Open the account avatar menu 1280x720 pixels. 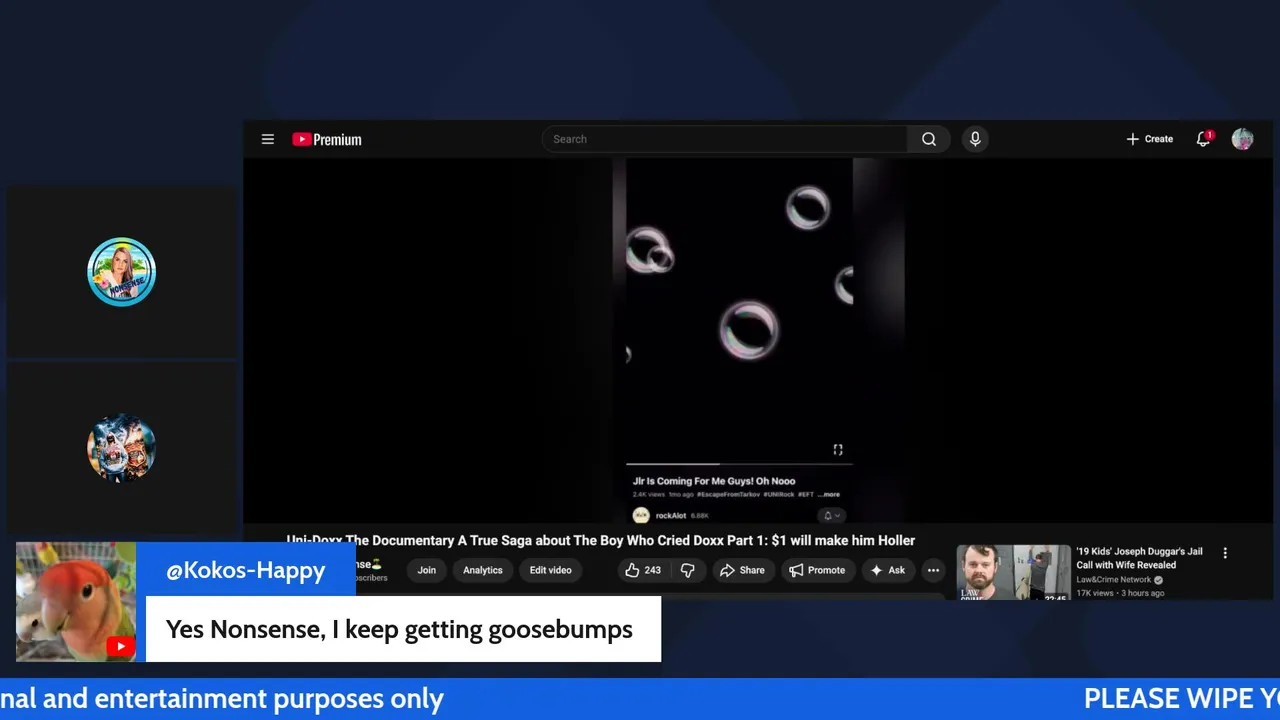coord(1242,139)
